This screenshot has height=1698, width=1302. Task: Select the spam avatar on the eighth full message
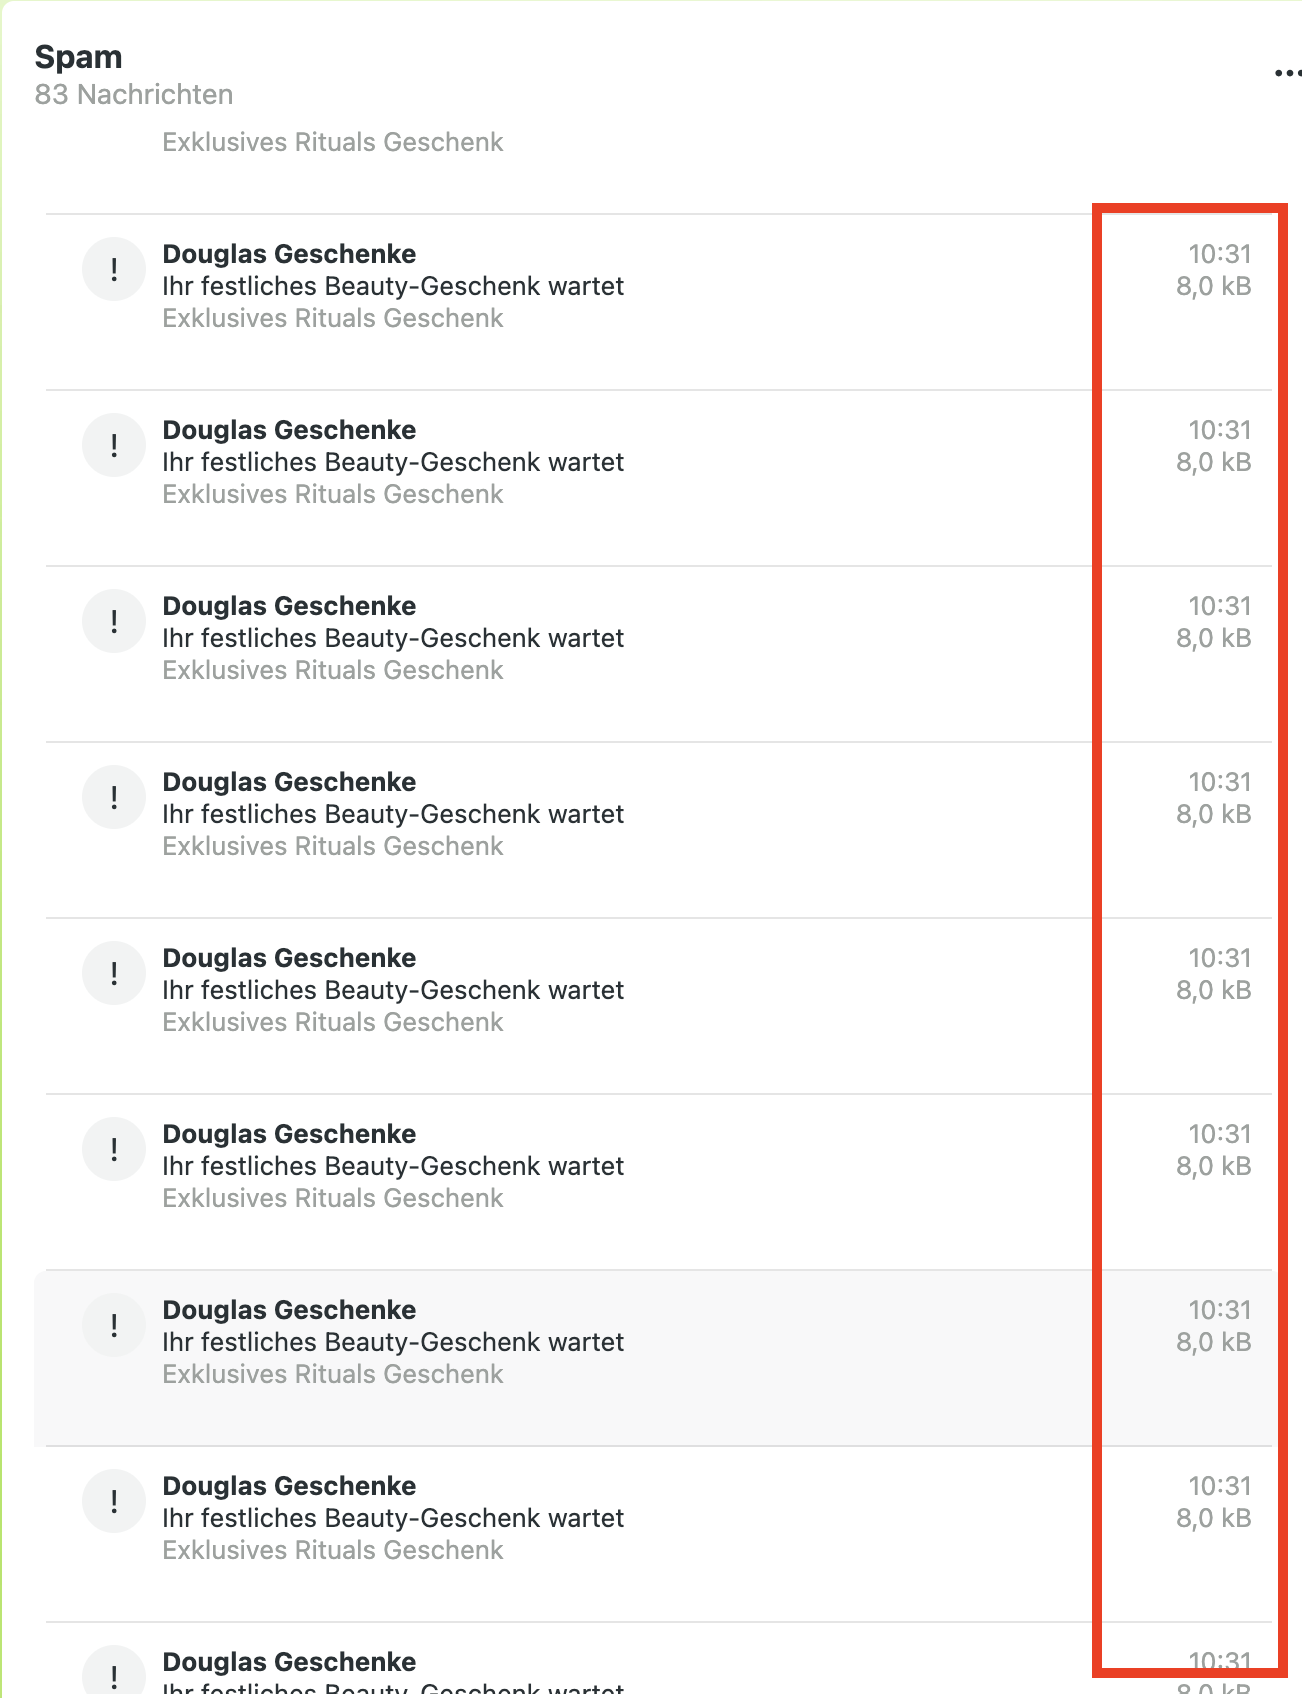click(x=114, y=1501)
